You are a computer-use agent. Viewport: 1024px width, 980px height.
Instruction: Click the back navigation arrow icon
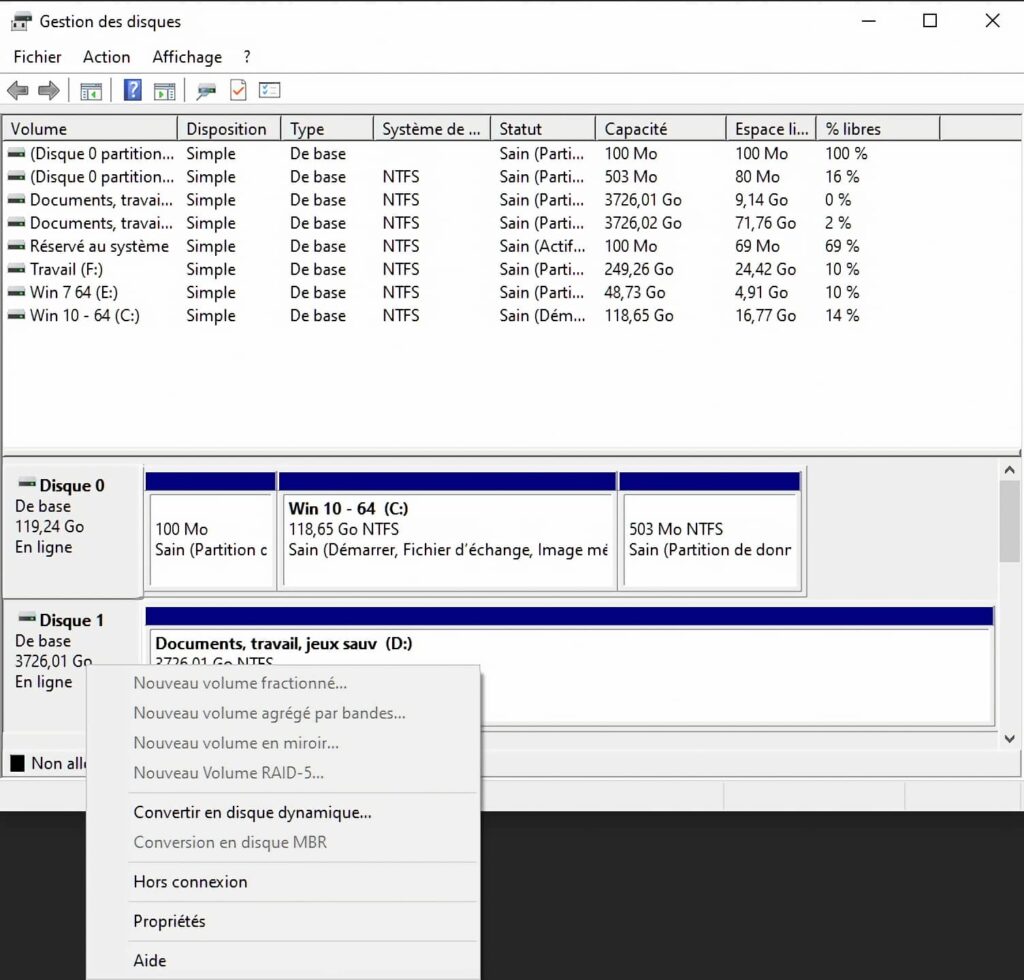click(x=17, y=90)
